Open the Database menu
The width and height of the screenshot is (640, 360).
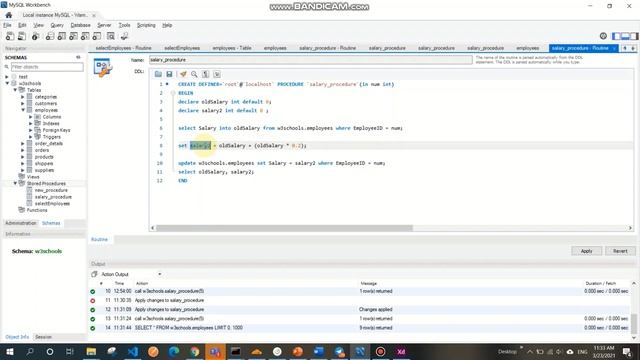(x=80, y=25)
